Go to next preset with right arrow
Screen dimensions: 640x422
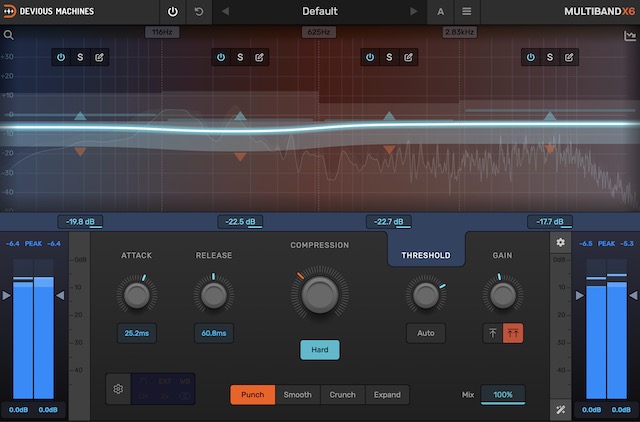[x=414, y=11]
